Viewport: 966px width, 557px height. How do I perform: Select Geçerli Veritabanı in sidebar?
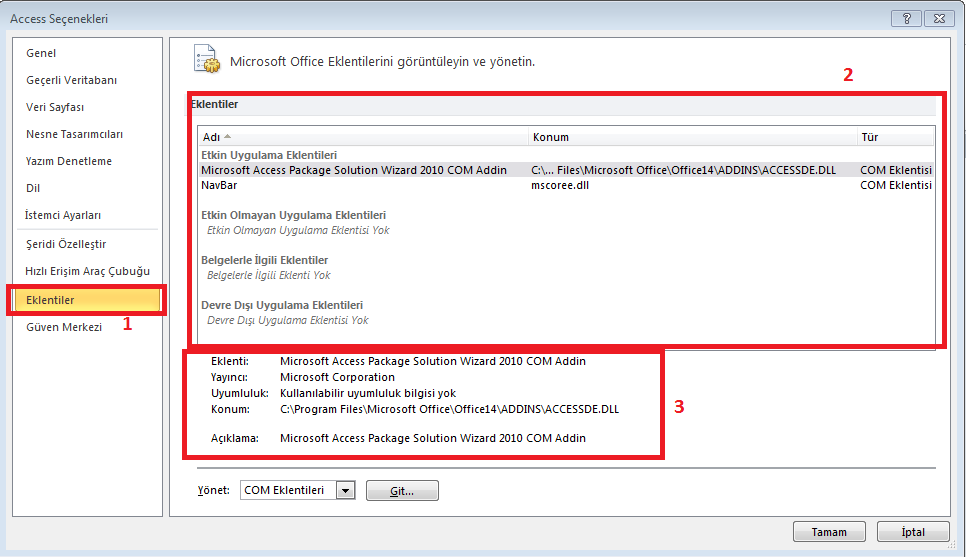tap(71, 80)
